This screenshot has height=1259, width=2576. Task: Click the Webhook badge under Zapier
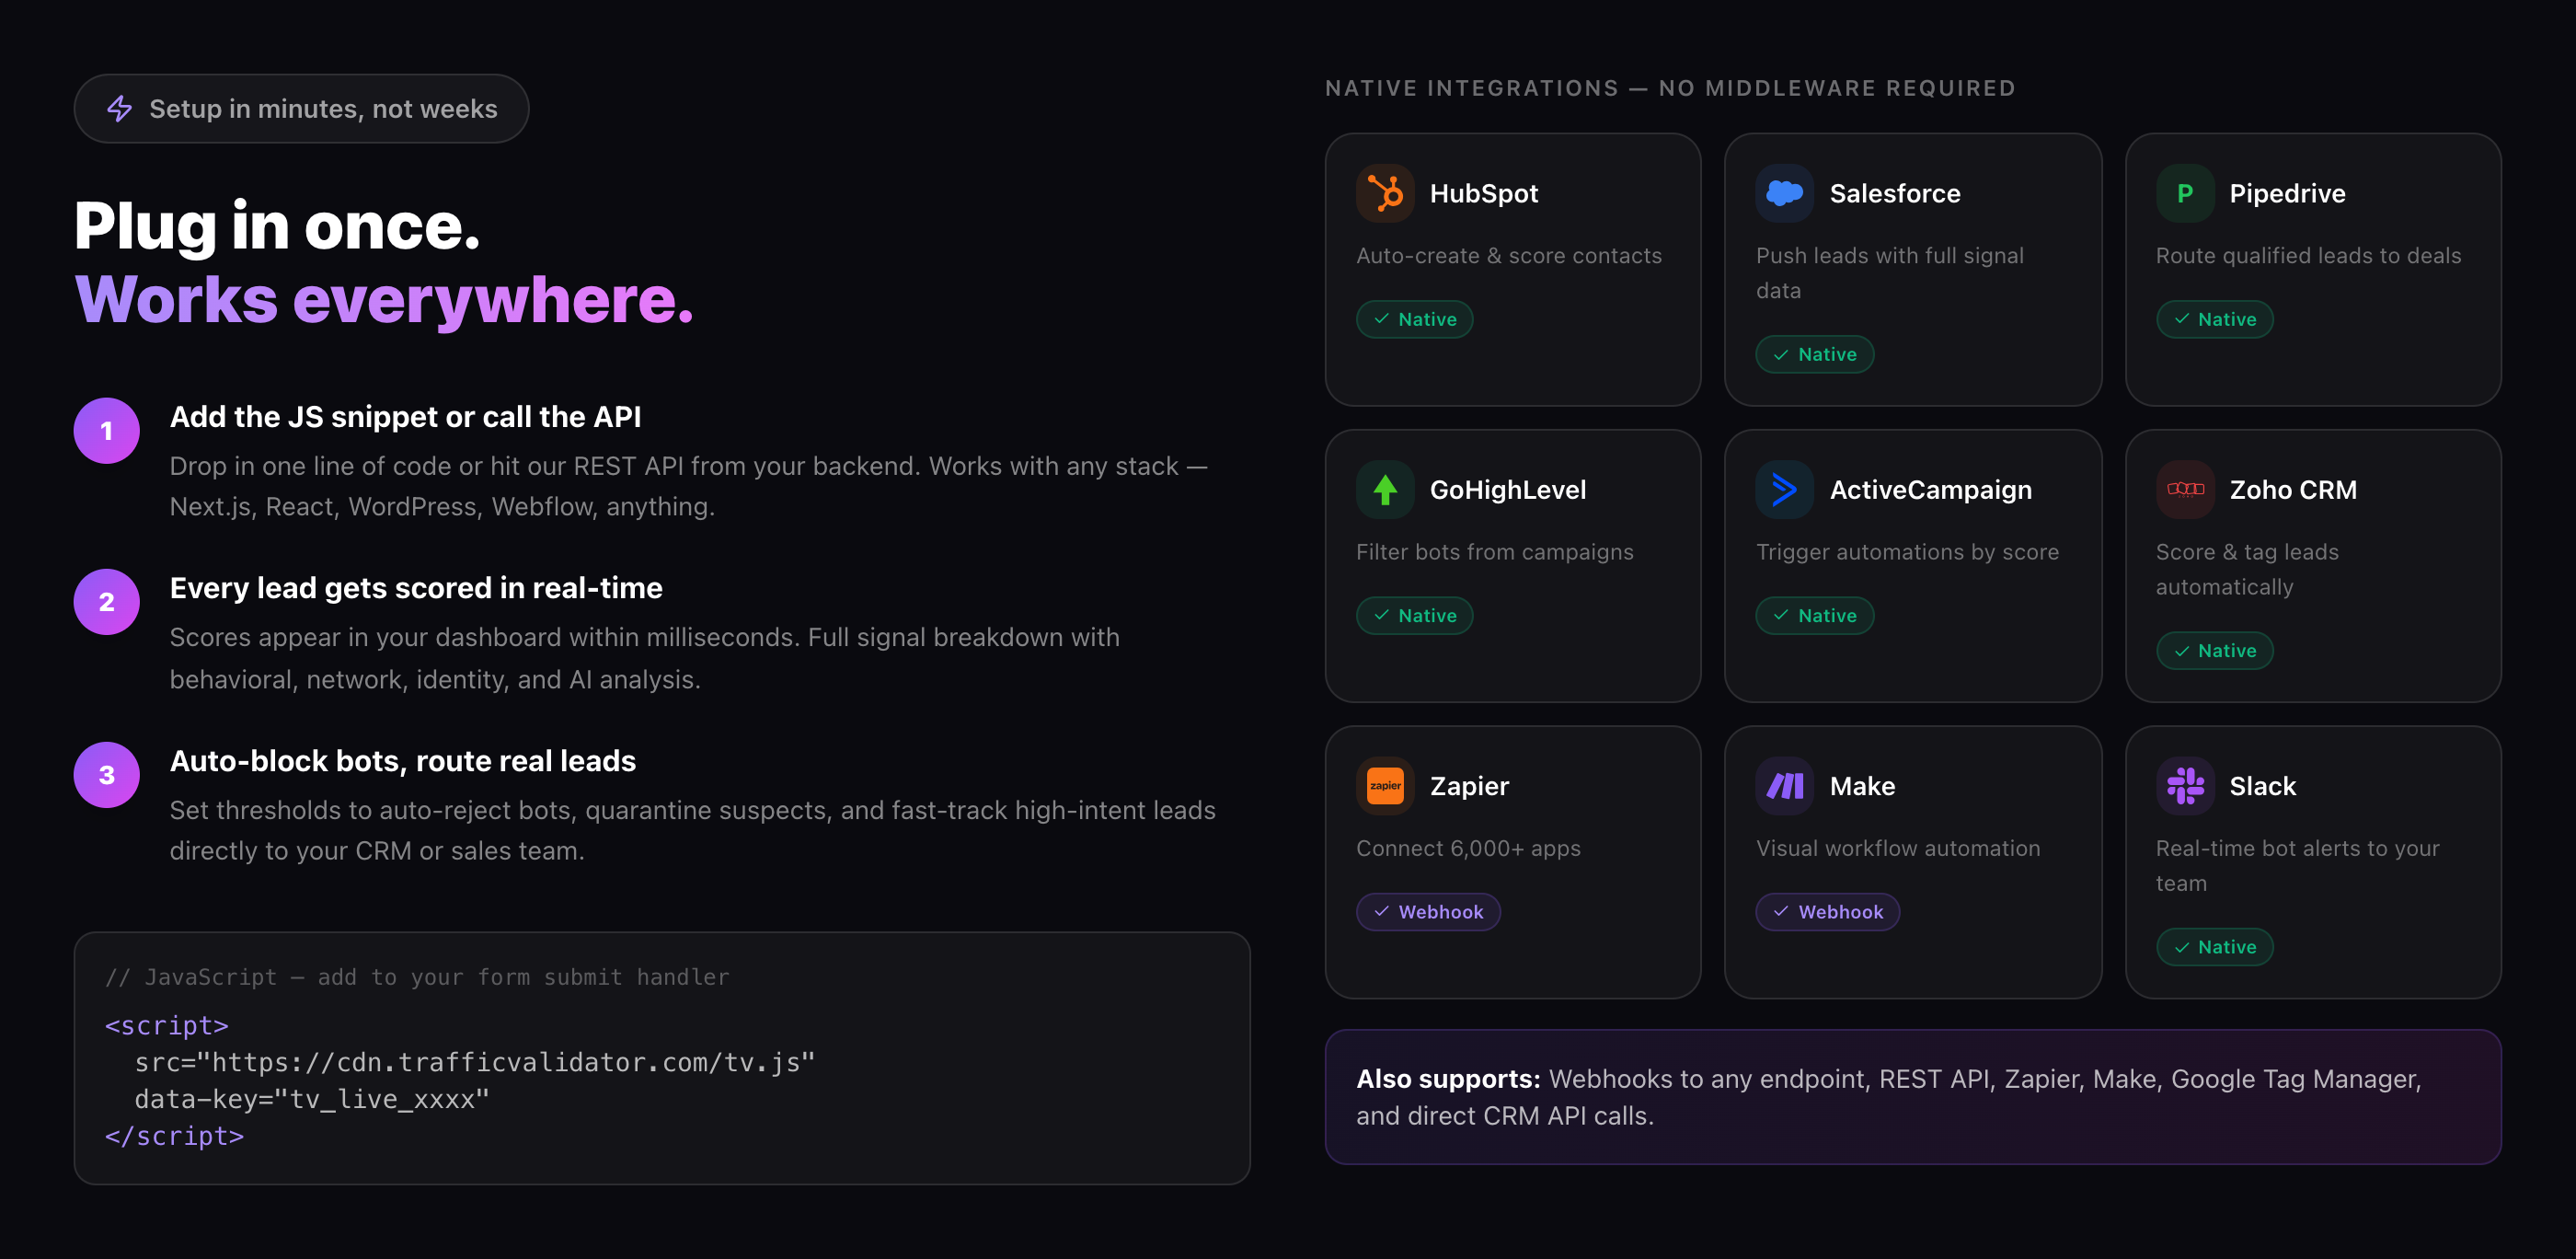click(1427, 912)
